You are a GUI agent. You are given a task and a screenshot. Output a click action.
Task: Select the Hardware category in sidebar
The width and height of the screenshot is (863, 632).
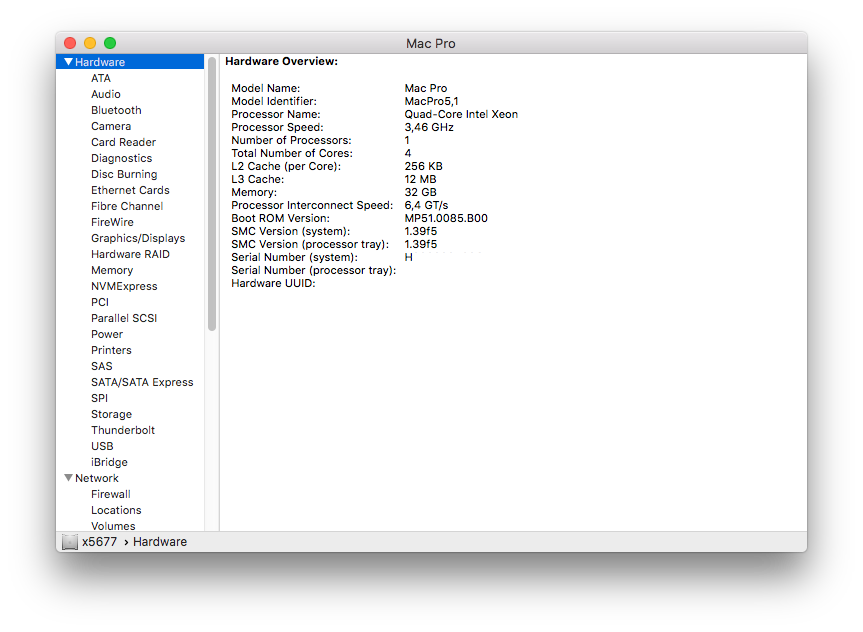[130, 62]
